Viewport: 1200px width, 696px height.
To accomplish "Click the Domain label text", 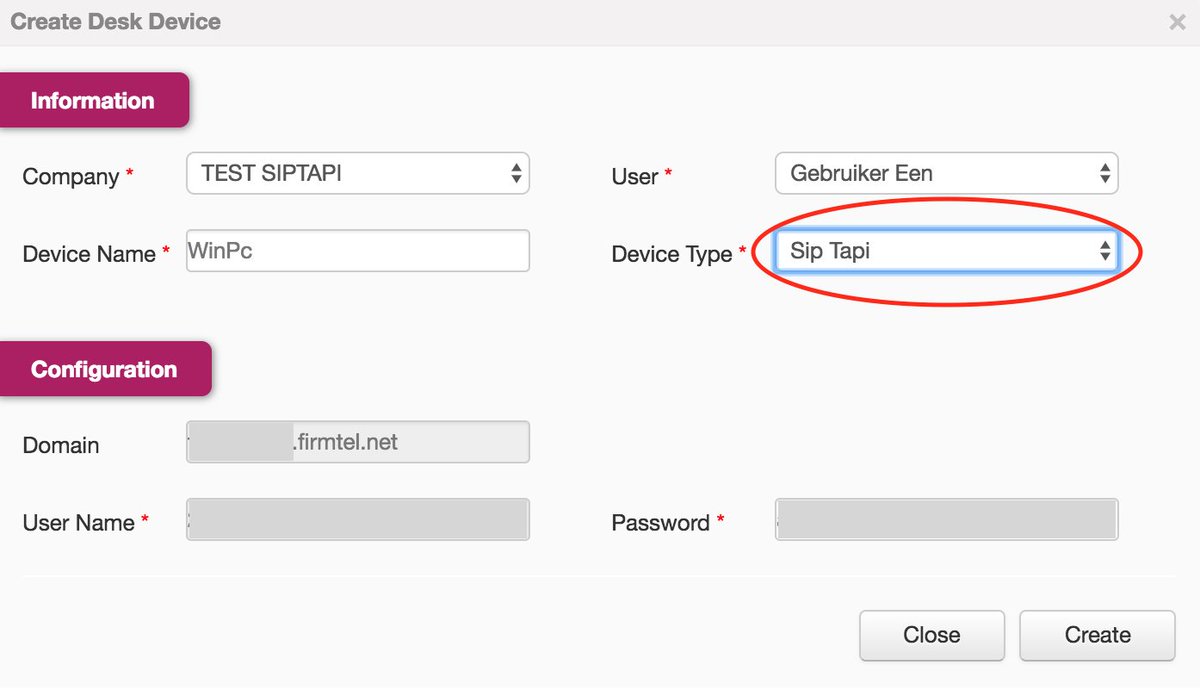I will (61, 445).
